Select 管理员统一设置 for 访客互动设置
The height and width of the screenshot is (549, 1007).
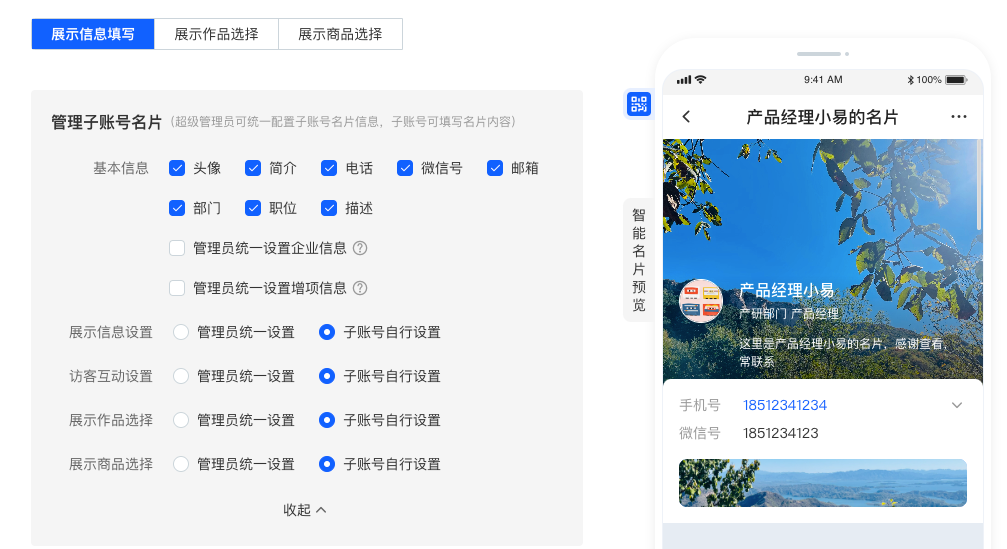tap(181, 376)
